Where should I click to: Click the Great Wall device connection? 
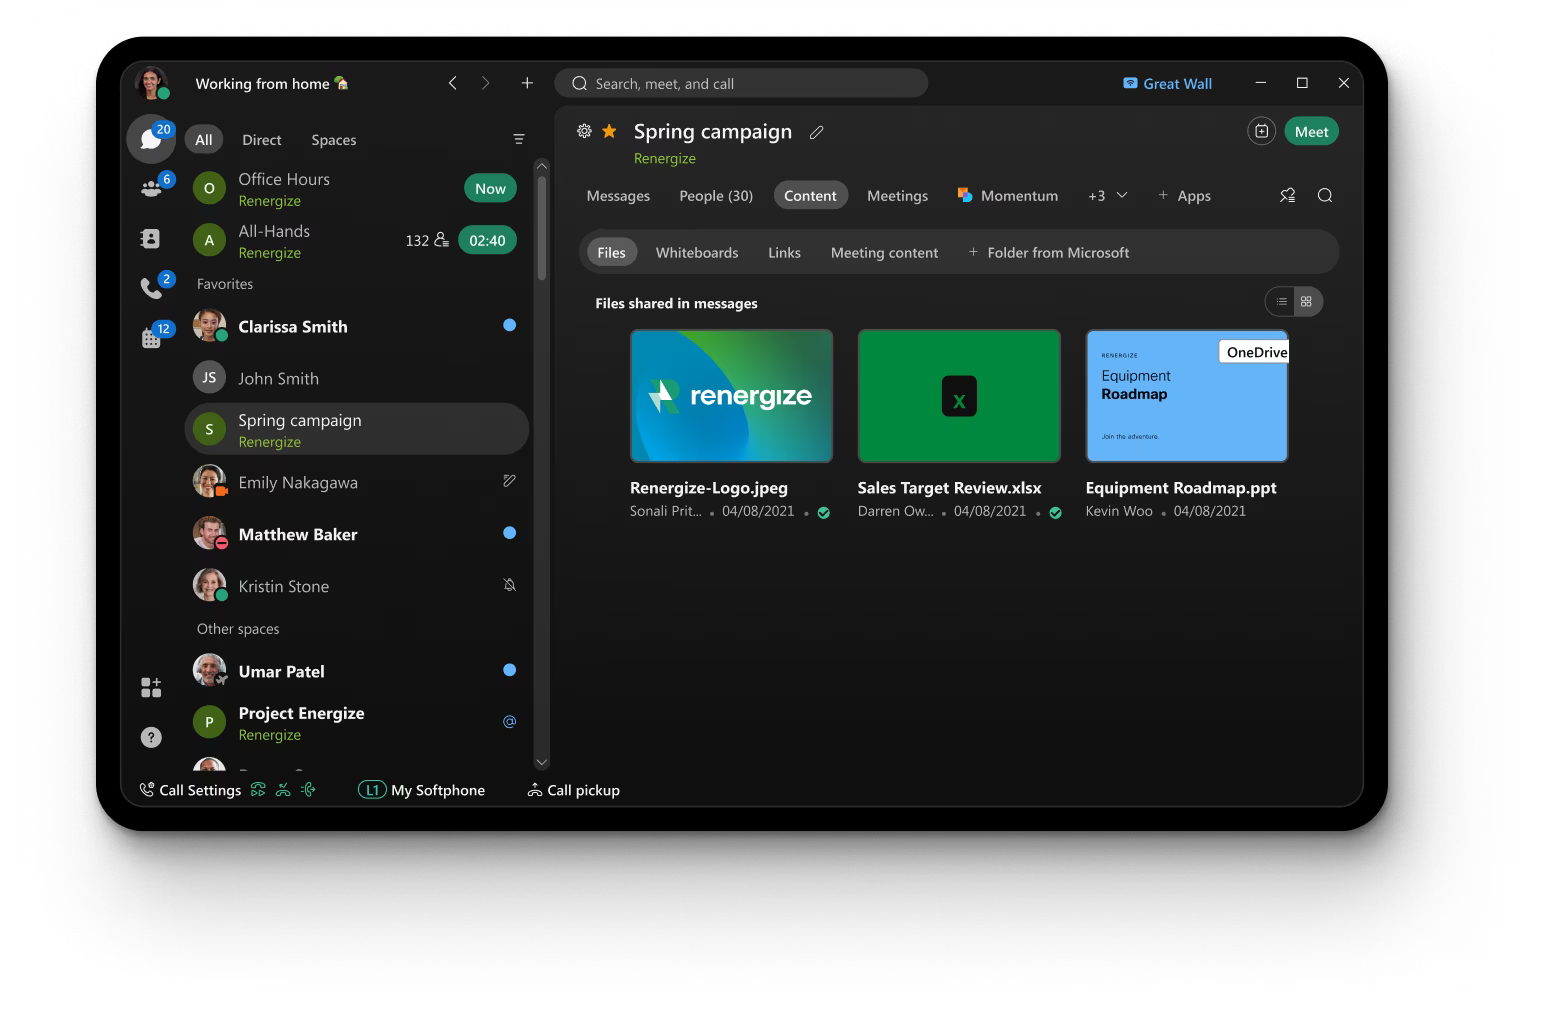coord(1167,84)
